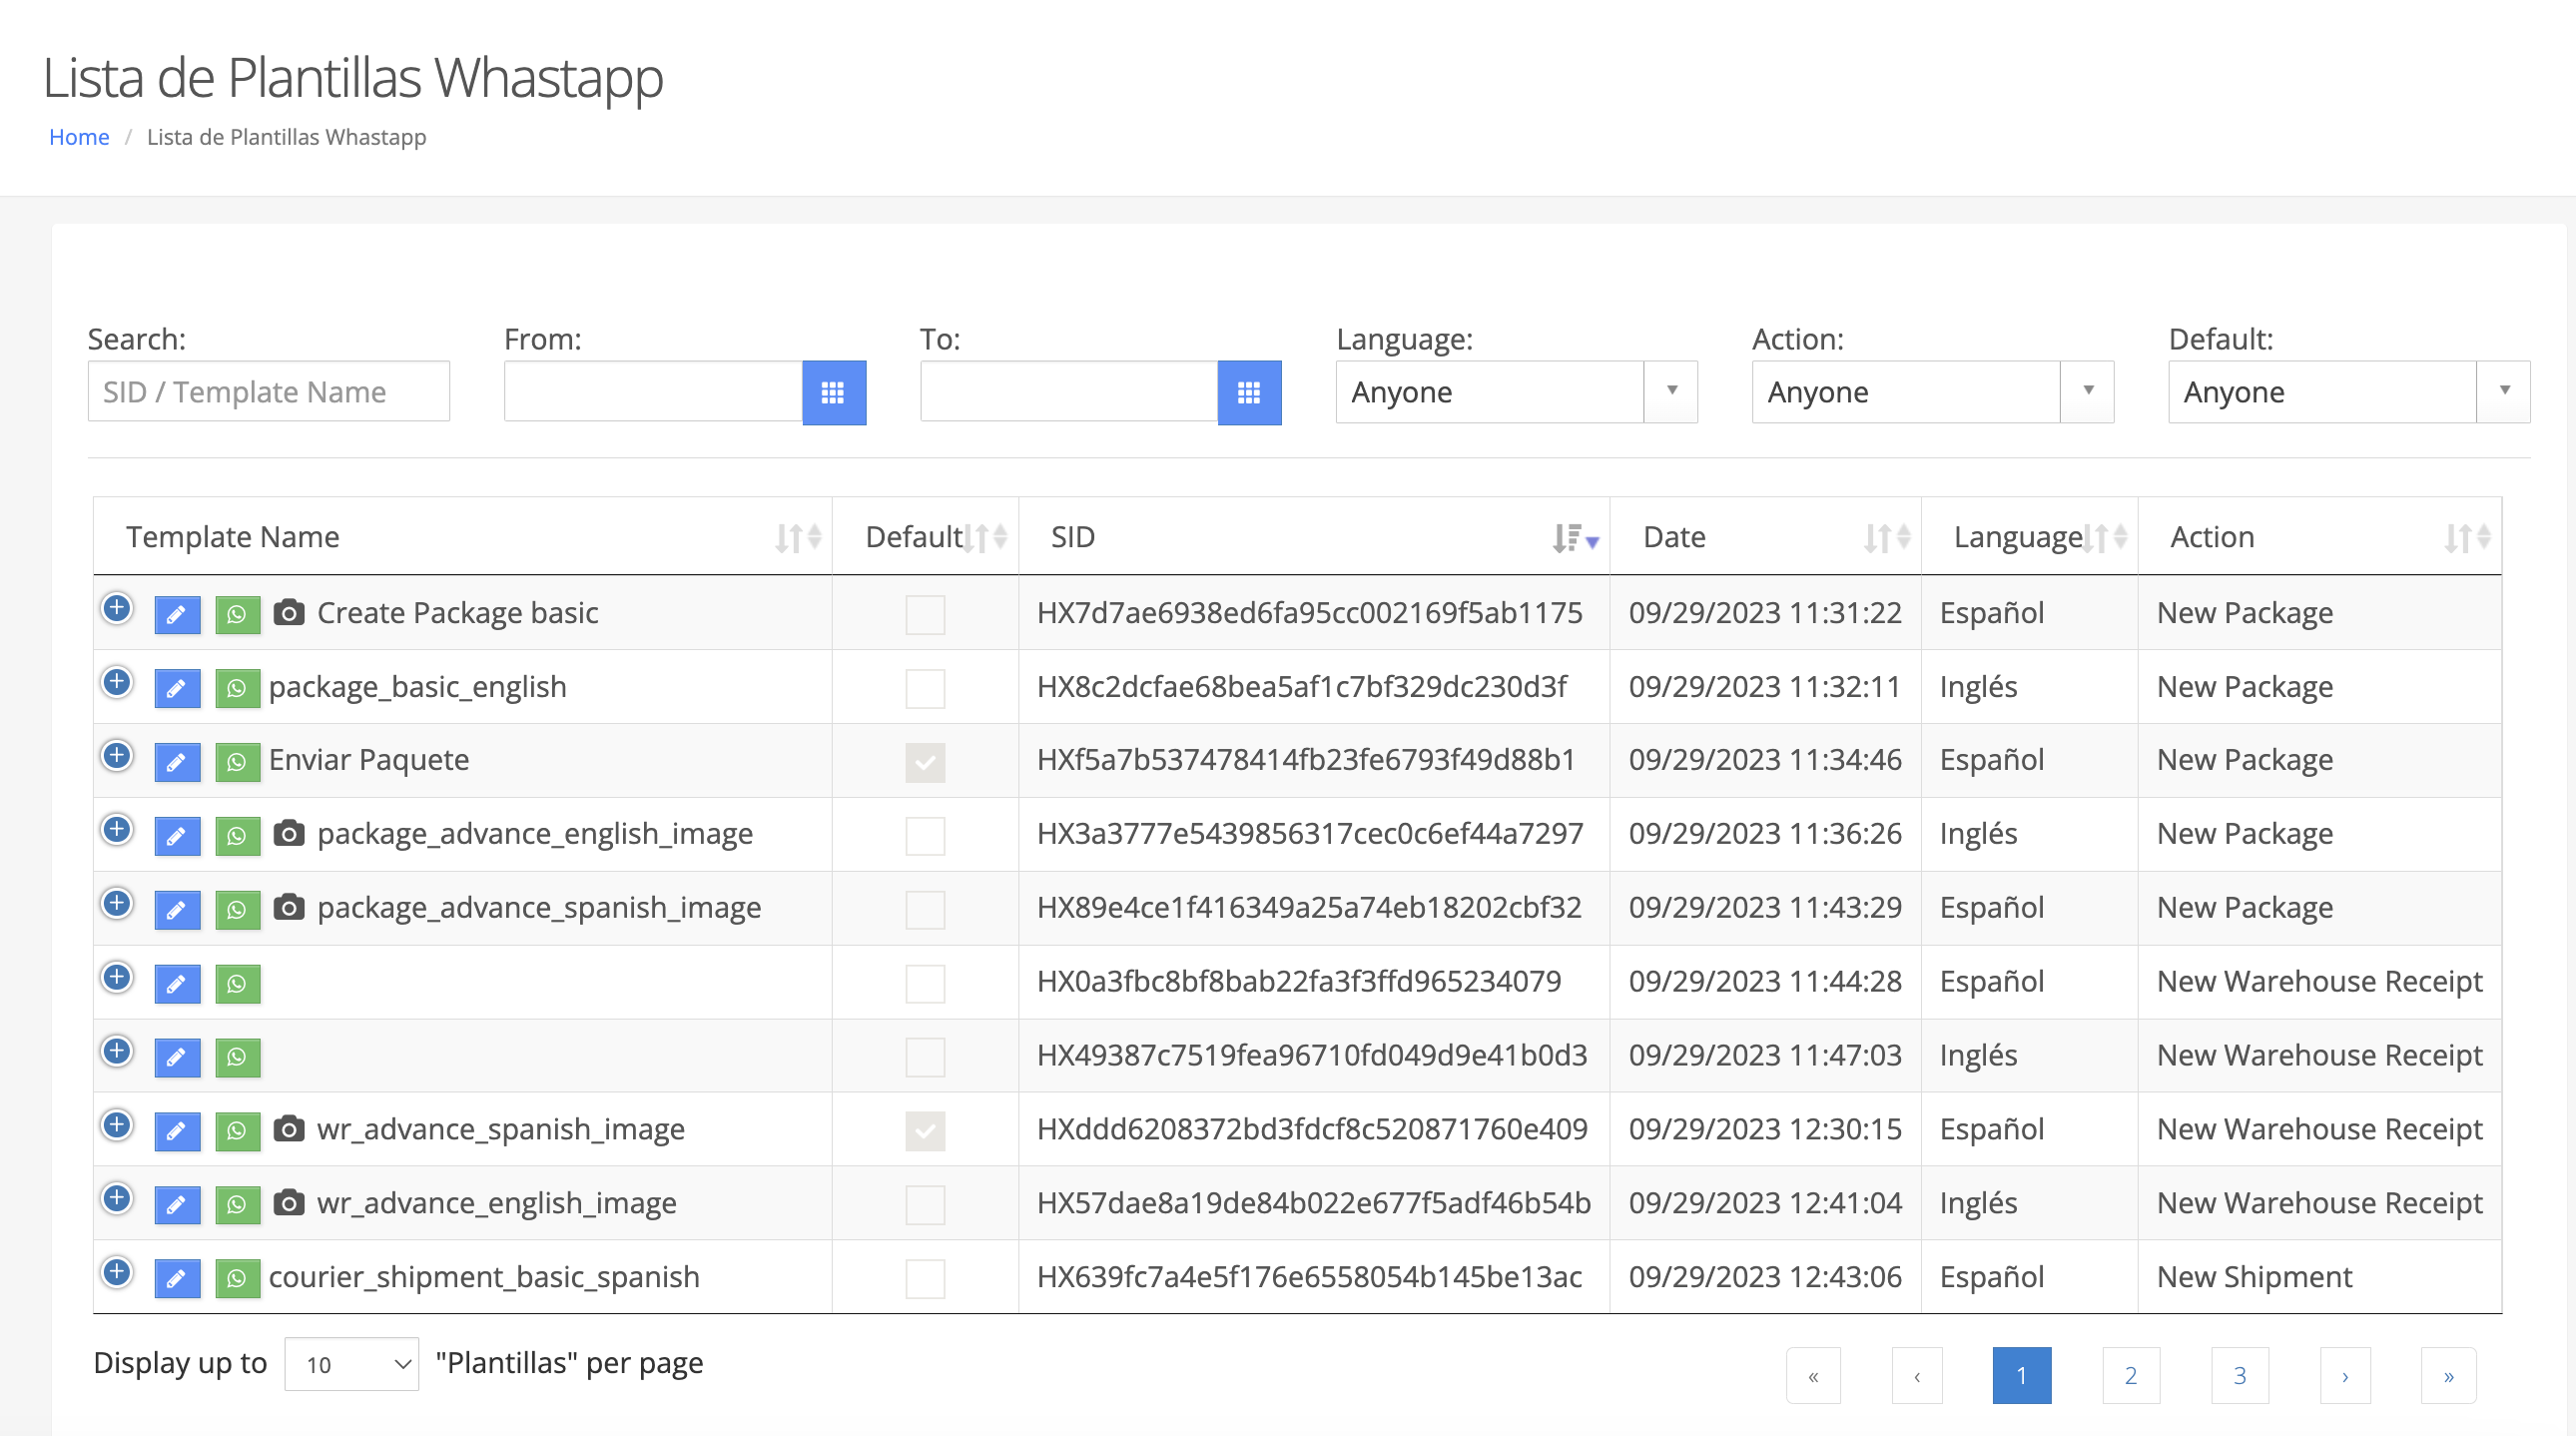Image resolution: width=2576 pixels, height=1436 pixels.
Task: Click WhatsApp icon for package_basic_english
Action: tap(238, 688)
